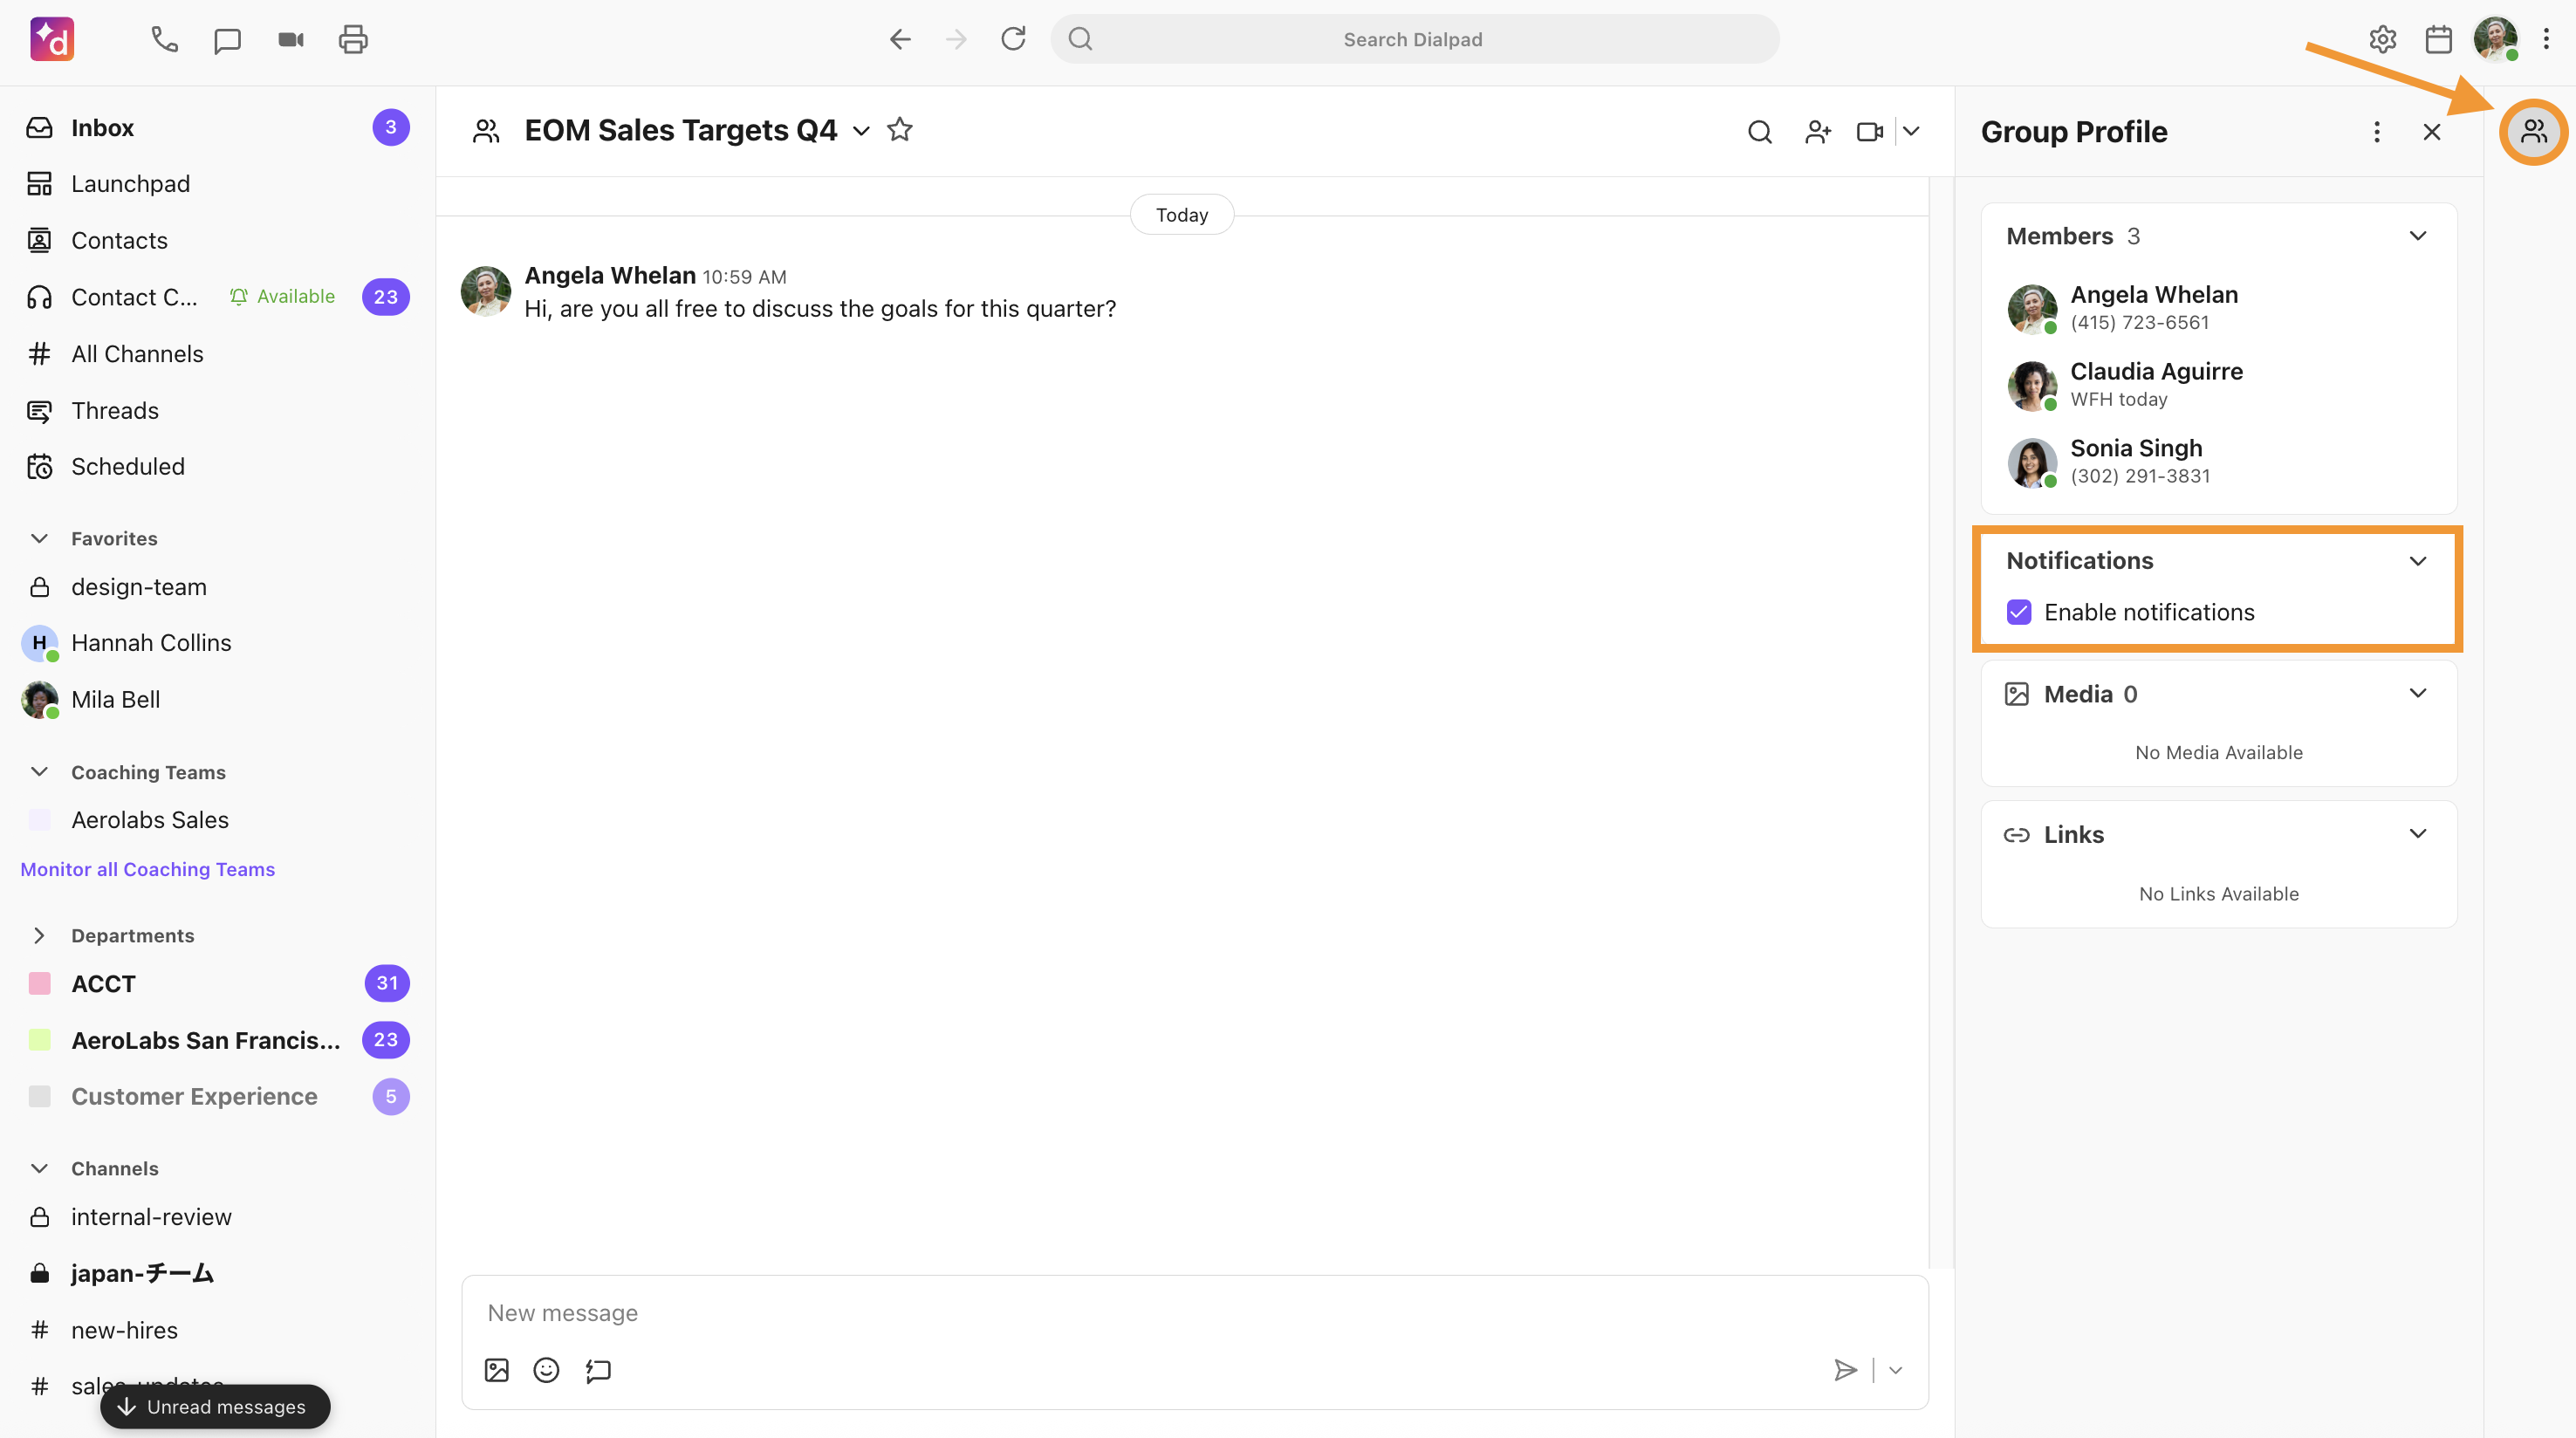The height and width of the screenshot is (1438, 2576).
Task: Collapse the Links section
Action: coord(2417,834)
